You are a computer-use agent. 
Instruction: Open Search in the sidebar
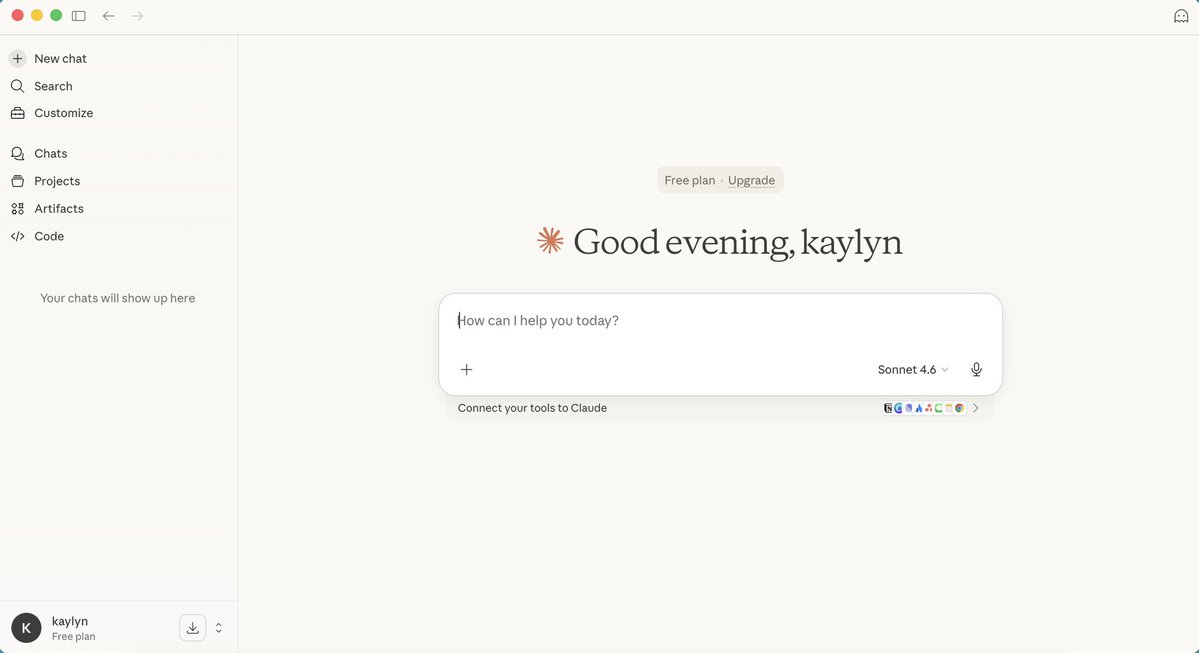[53, 86]
